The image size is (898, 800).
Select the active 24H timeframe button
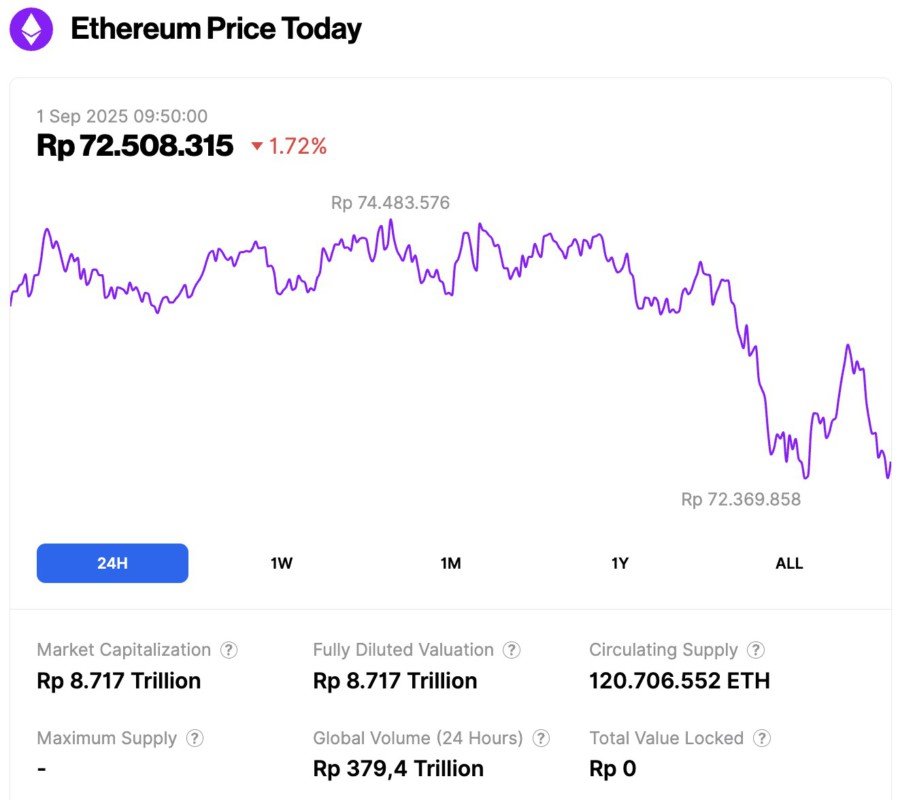(112, 563)
